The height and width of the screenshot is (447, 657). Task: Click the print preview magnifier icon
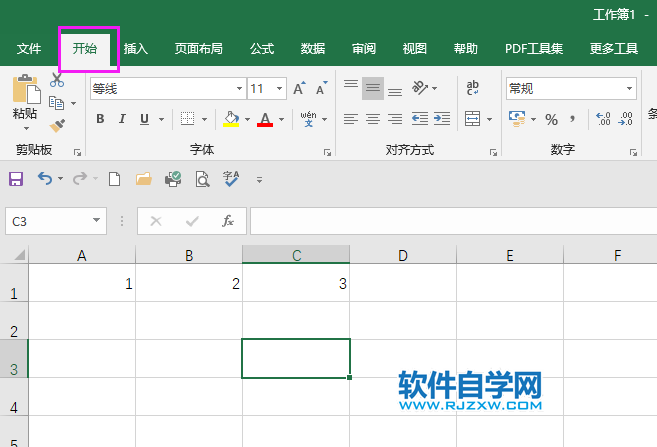coord(203,179)
